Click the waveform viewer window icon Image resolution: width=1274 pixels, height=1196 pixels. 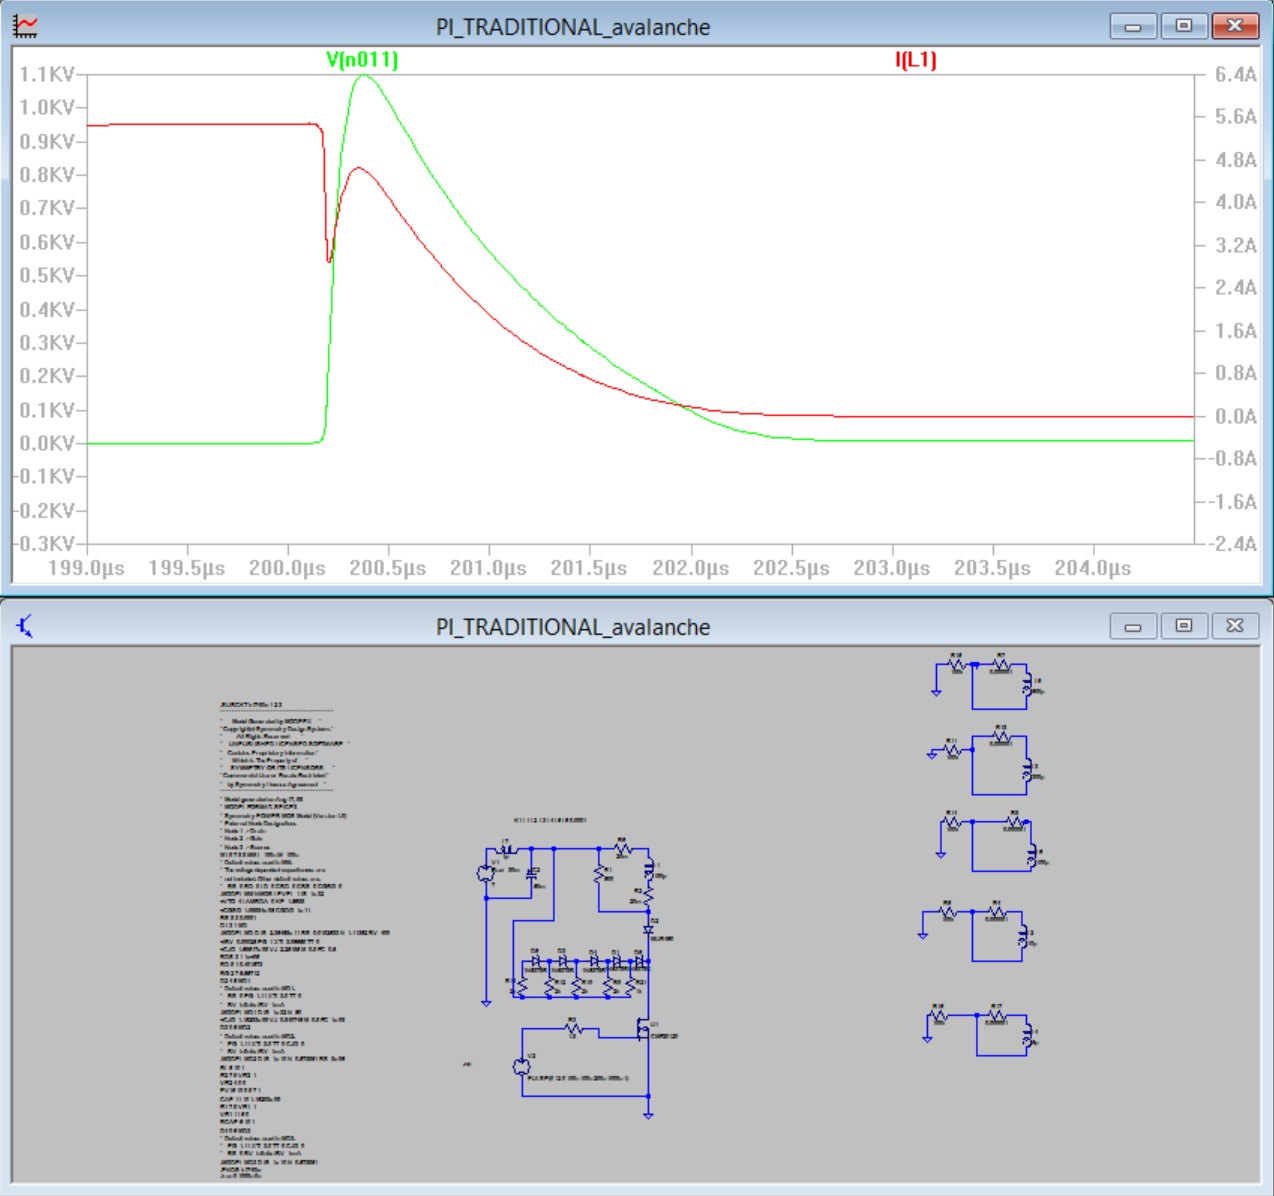[25, 26]
